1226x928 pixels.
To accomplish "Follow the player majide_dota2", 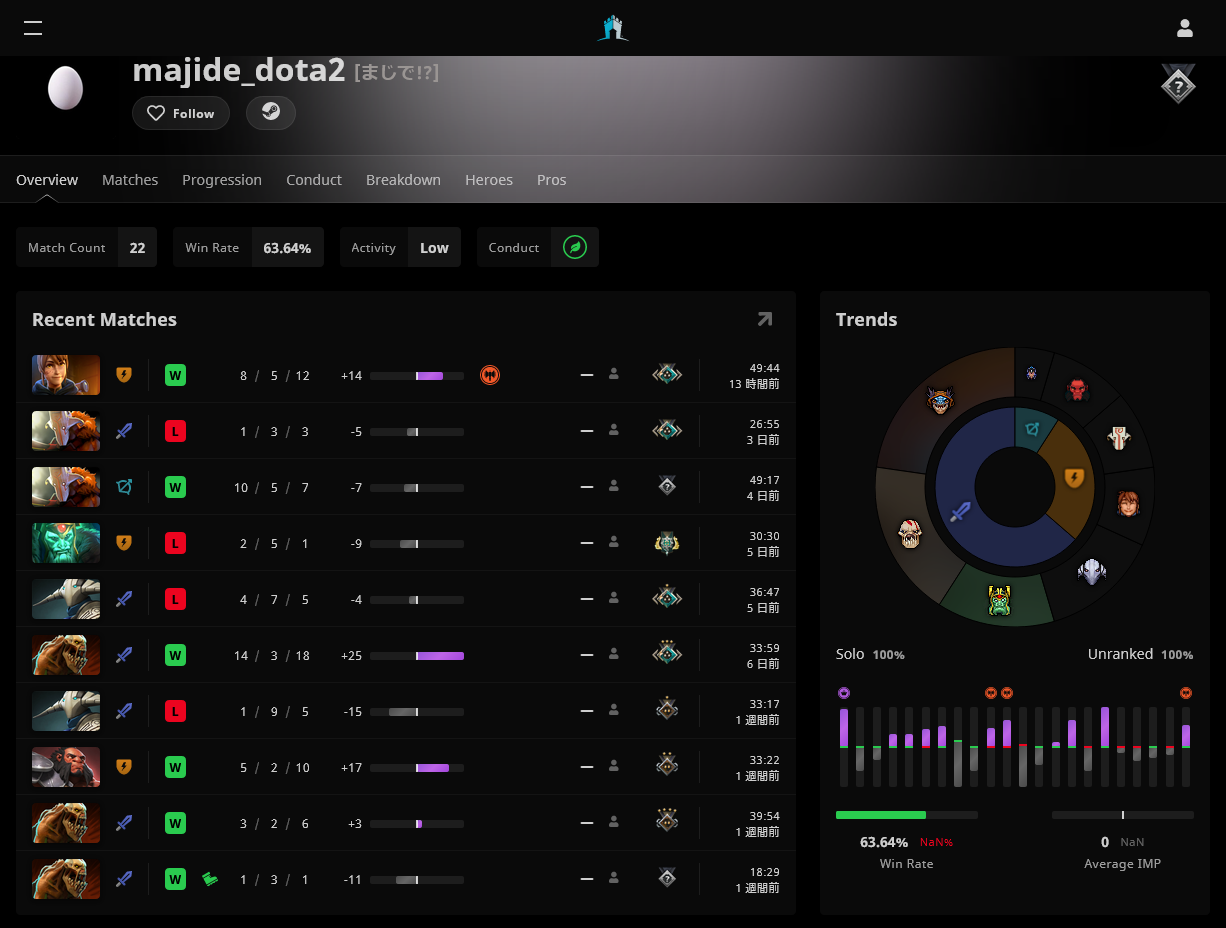I will click(x=181, y=113).
